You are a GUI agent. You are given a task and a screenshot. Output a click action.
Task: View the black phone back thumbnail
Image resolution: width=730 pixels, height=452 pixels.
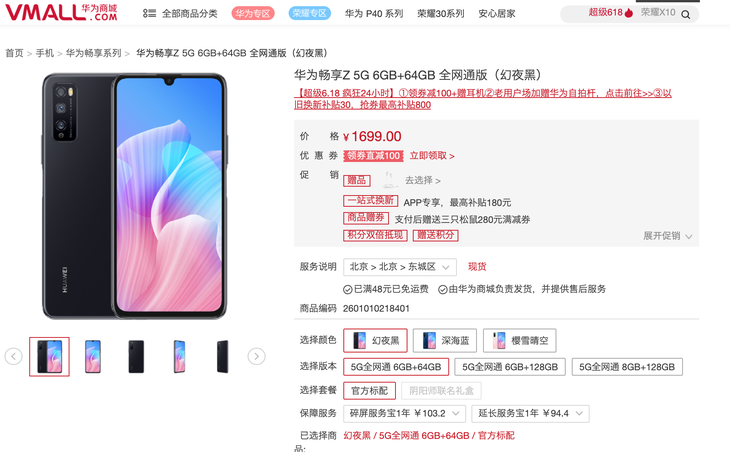tap(136, 357)
